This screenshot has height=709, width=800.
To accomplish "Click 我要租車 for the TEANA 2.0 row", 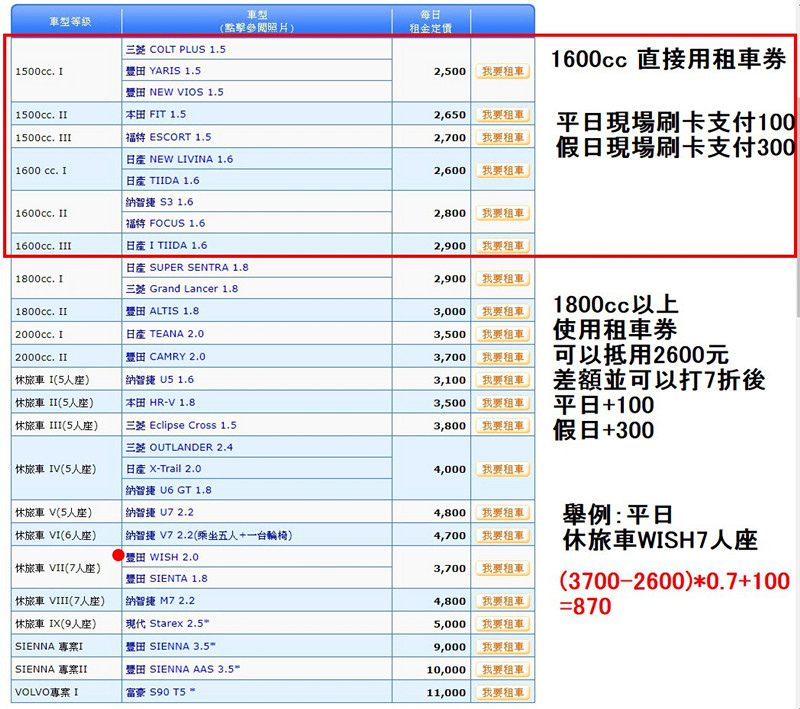I will pos(503,334).
